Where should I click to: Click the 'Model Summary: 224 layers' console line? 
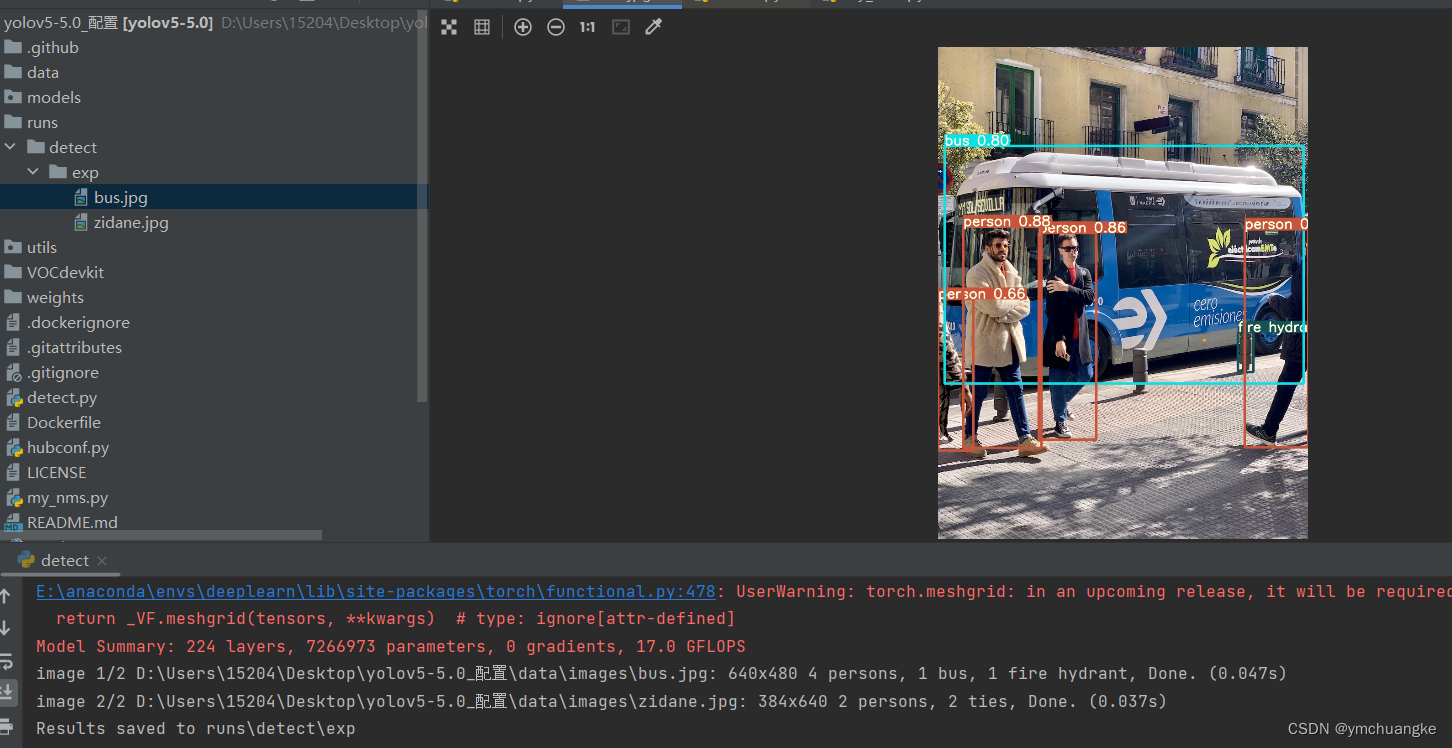[x=391, y=646]
